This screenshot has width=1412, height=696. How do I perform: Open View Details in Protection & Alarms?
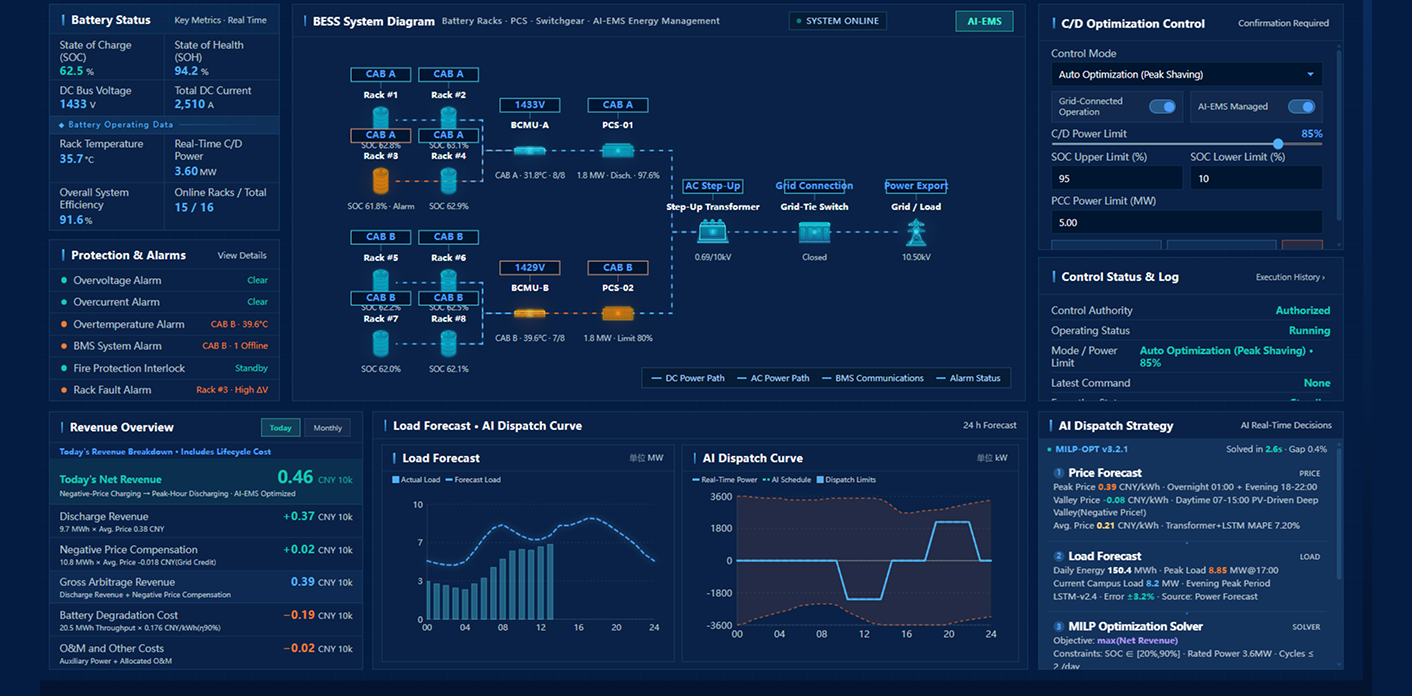pyautogui.click(x=242, y=256)
